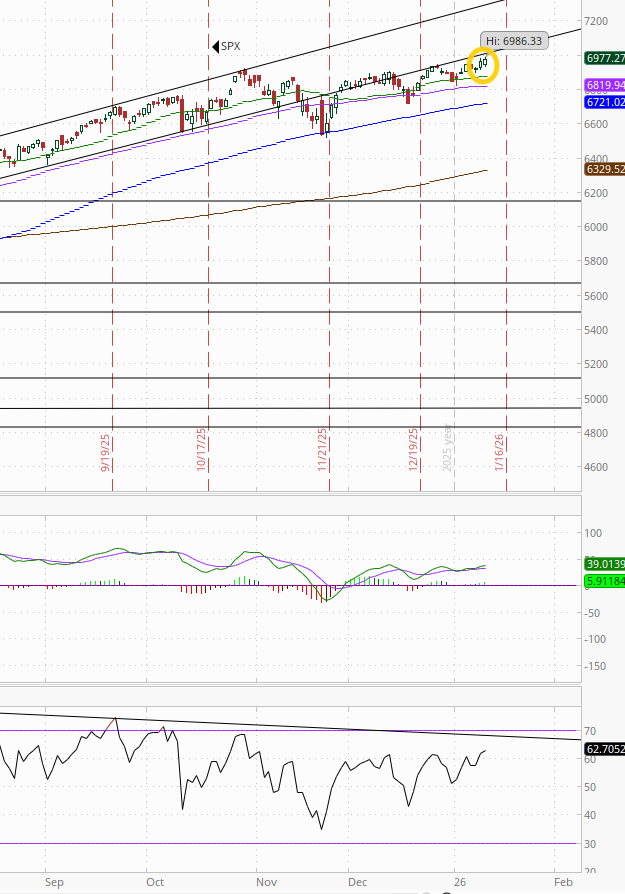Click the RSI 62.7052 value label
Screen dimensions: 625x894
click(604, 749)
